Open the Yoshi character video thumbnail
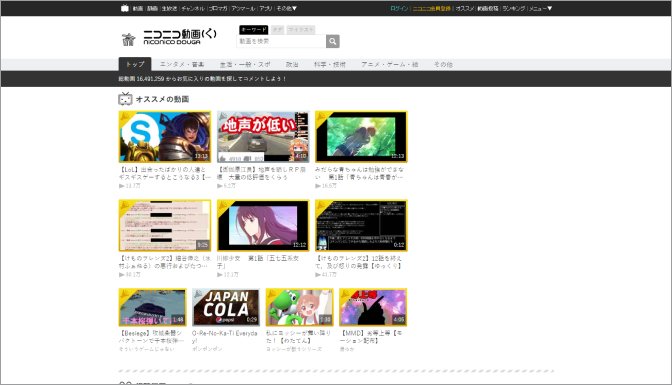The image size is (672, 385). [x=299, y=307]
